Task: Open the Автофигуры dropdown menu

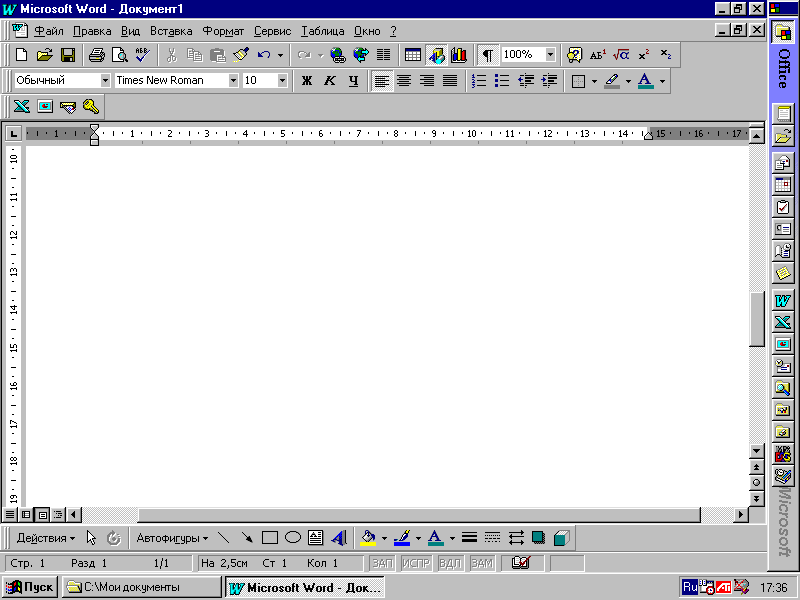Action: coord(172,538)
